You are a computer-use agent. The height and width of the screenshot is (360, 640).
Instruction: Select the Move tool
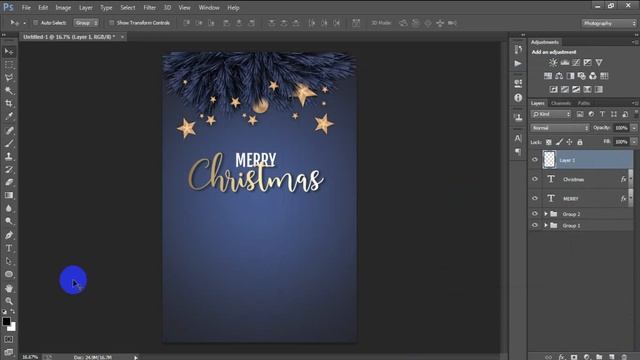(9, 52)
